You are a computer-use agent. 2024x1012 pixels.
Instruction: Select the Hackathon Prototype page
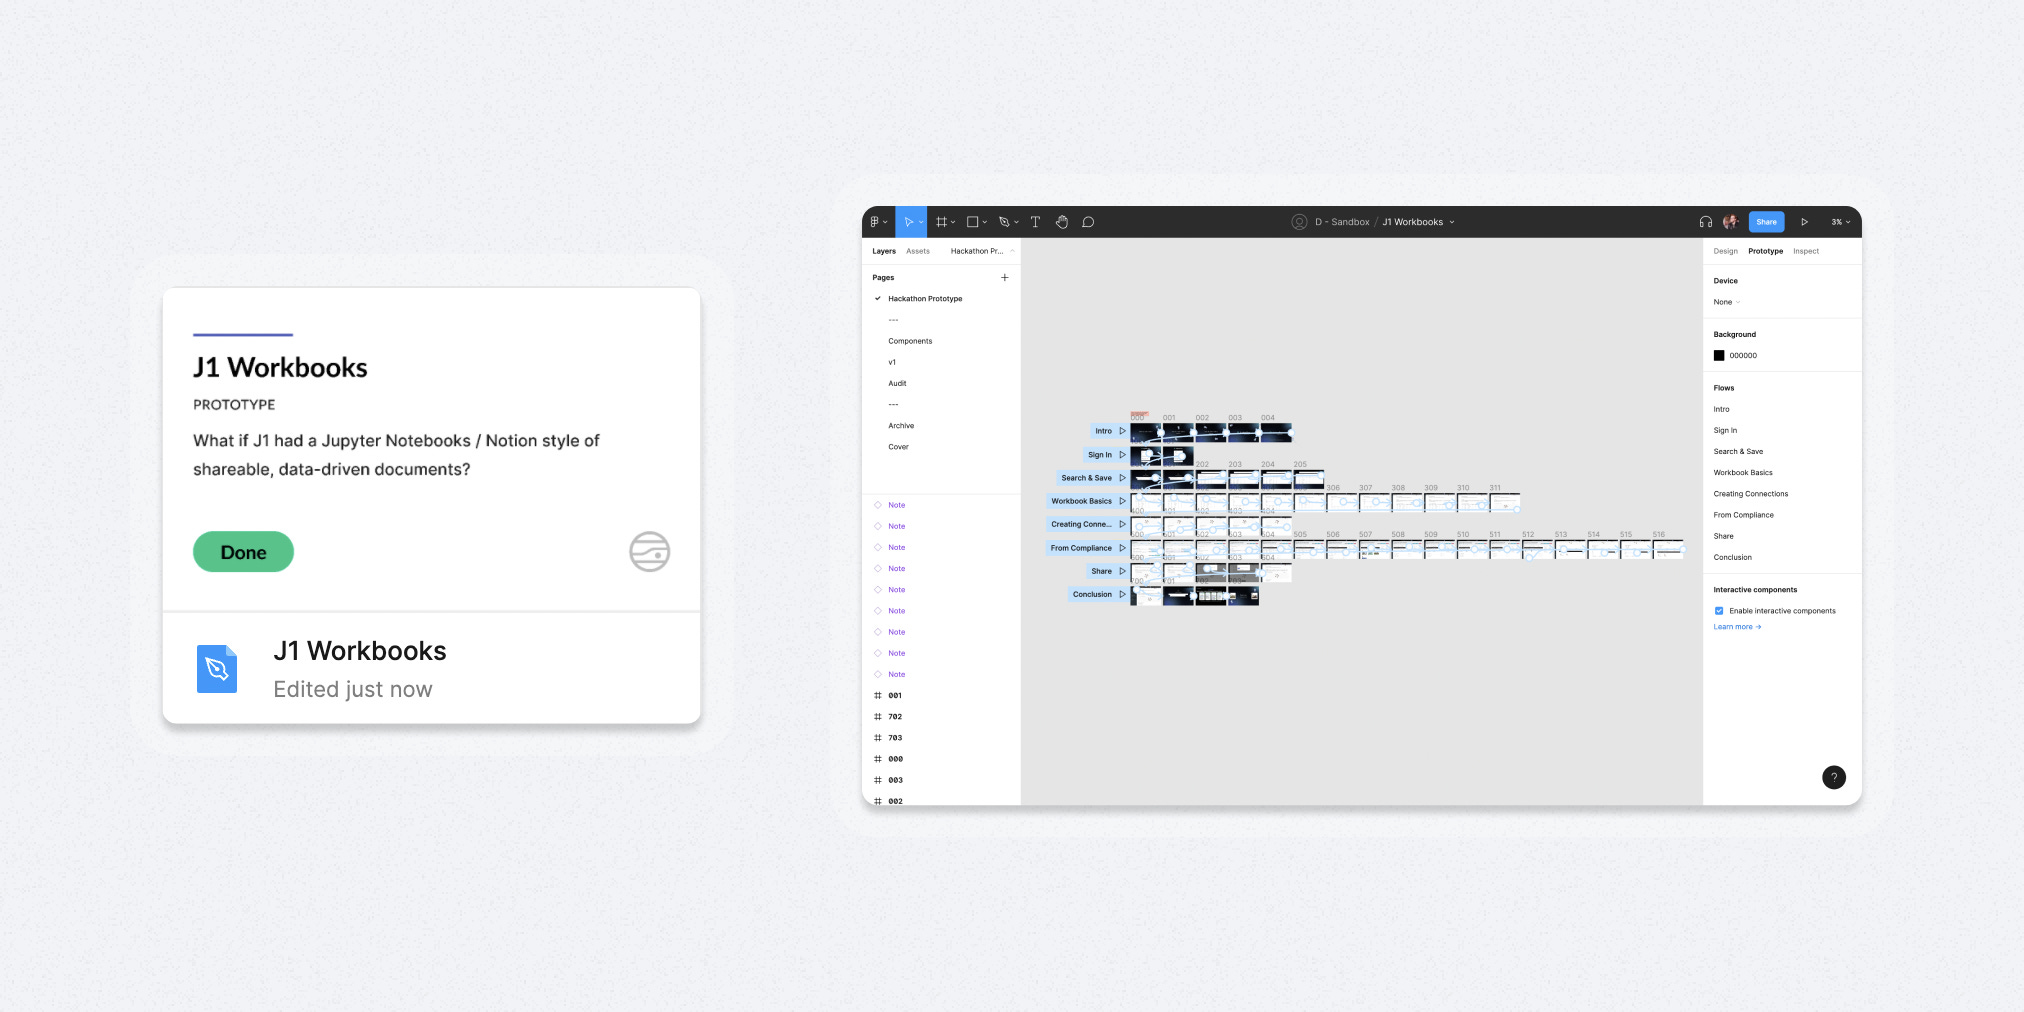tap(925, 299)
